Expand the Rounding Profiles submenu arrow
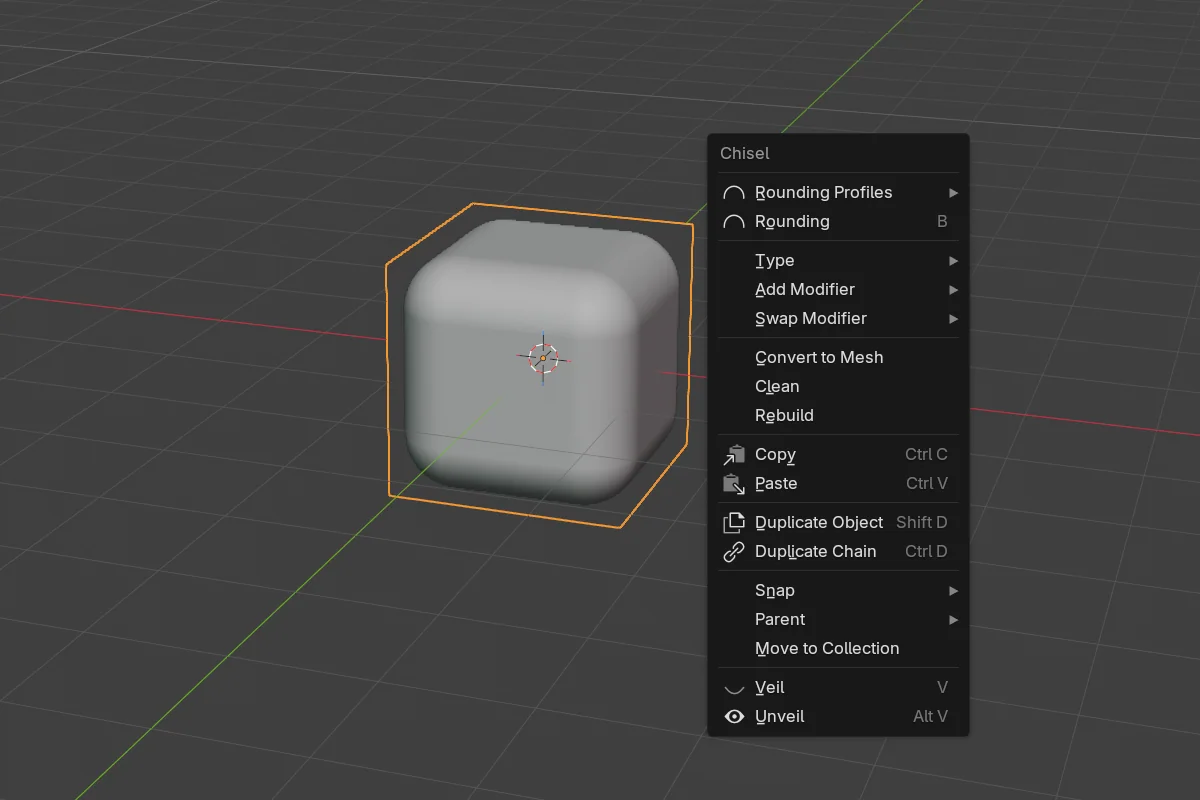The image size is (1200, 800). click(953, 192)
